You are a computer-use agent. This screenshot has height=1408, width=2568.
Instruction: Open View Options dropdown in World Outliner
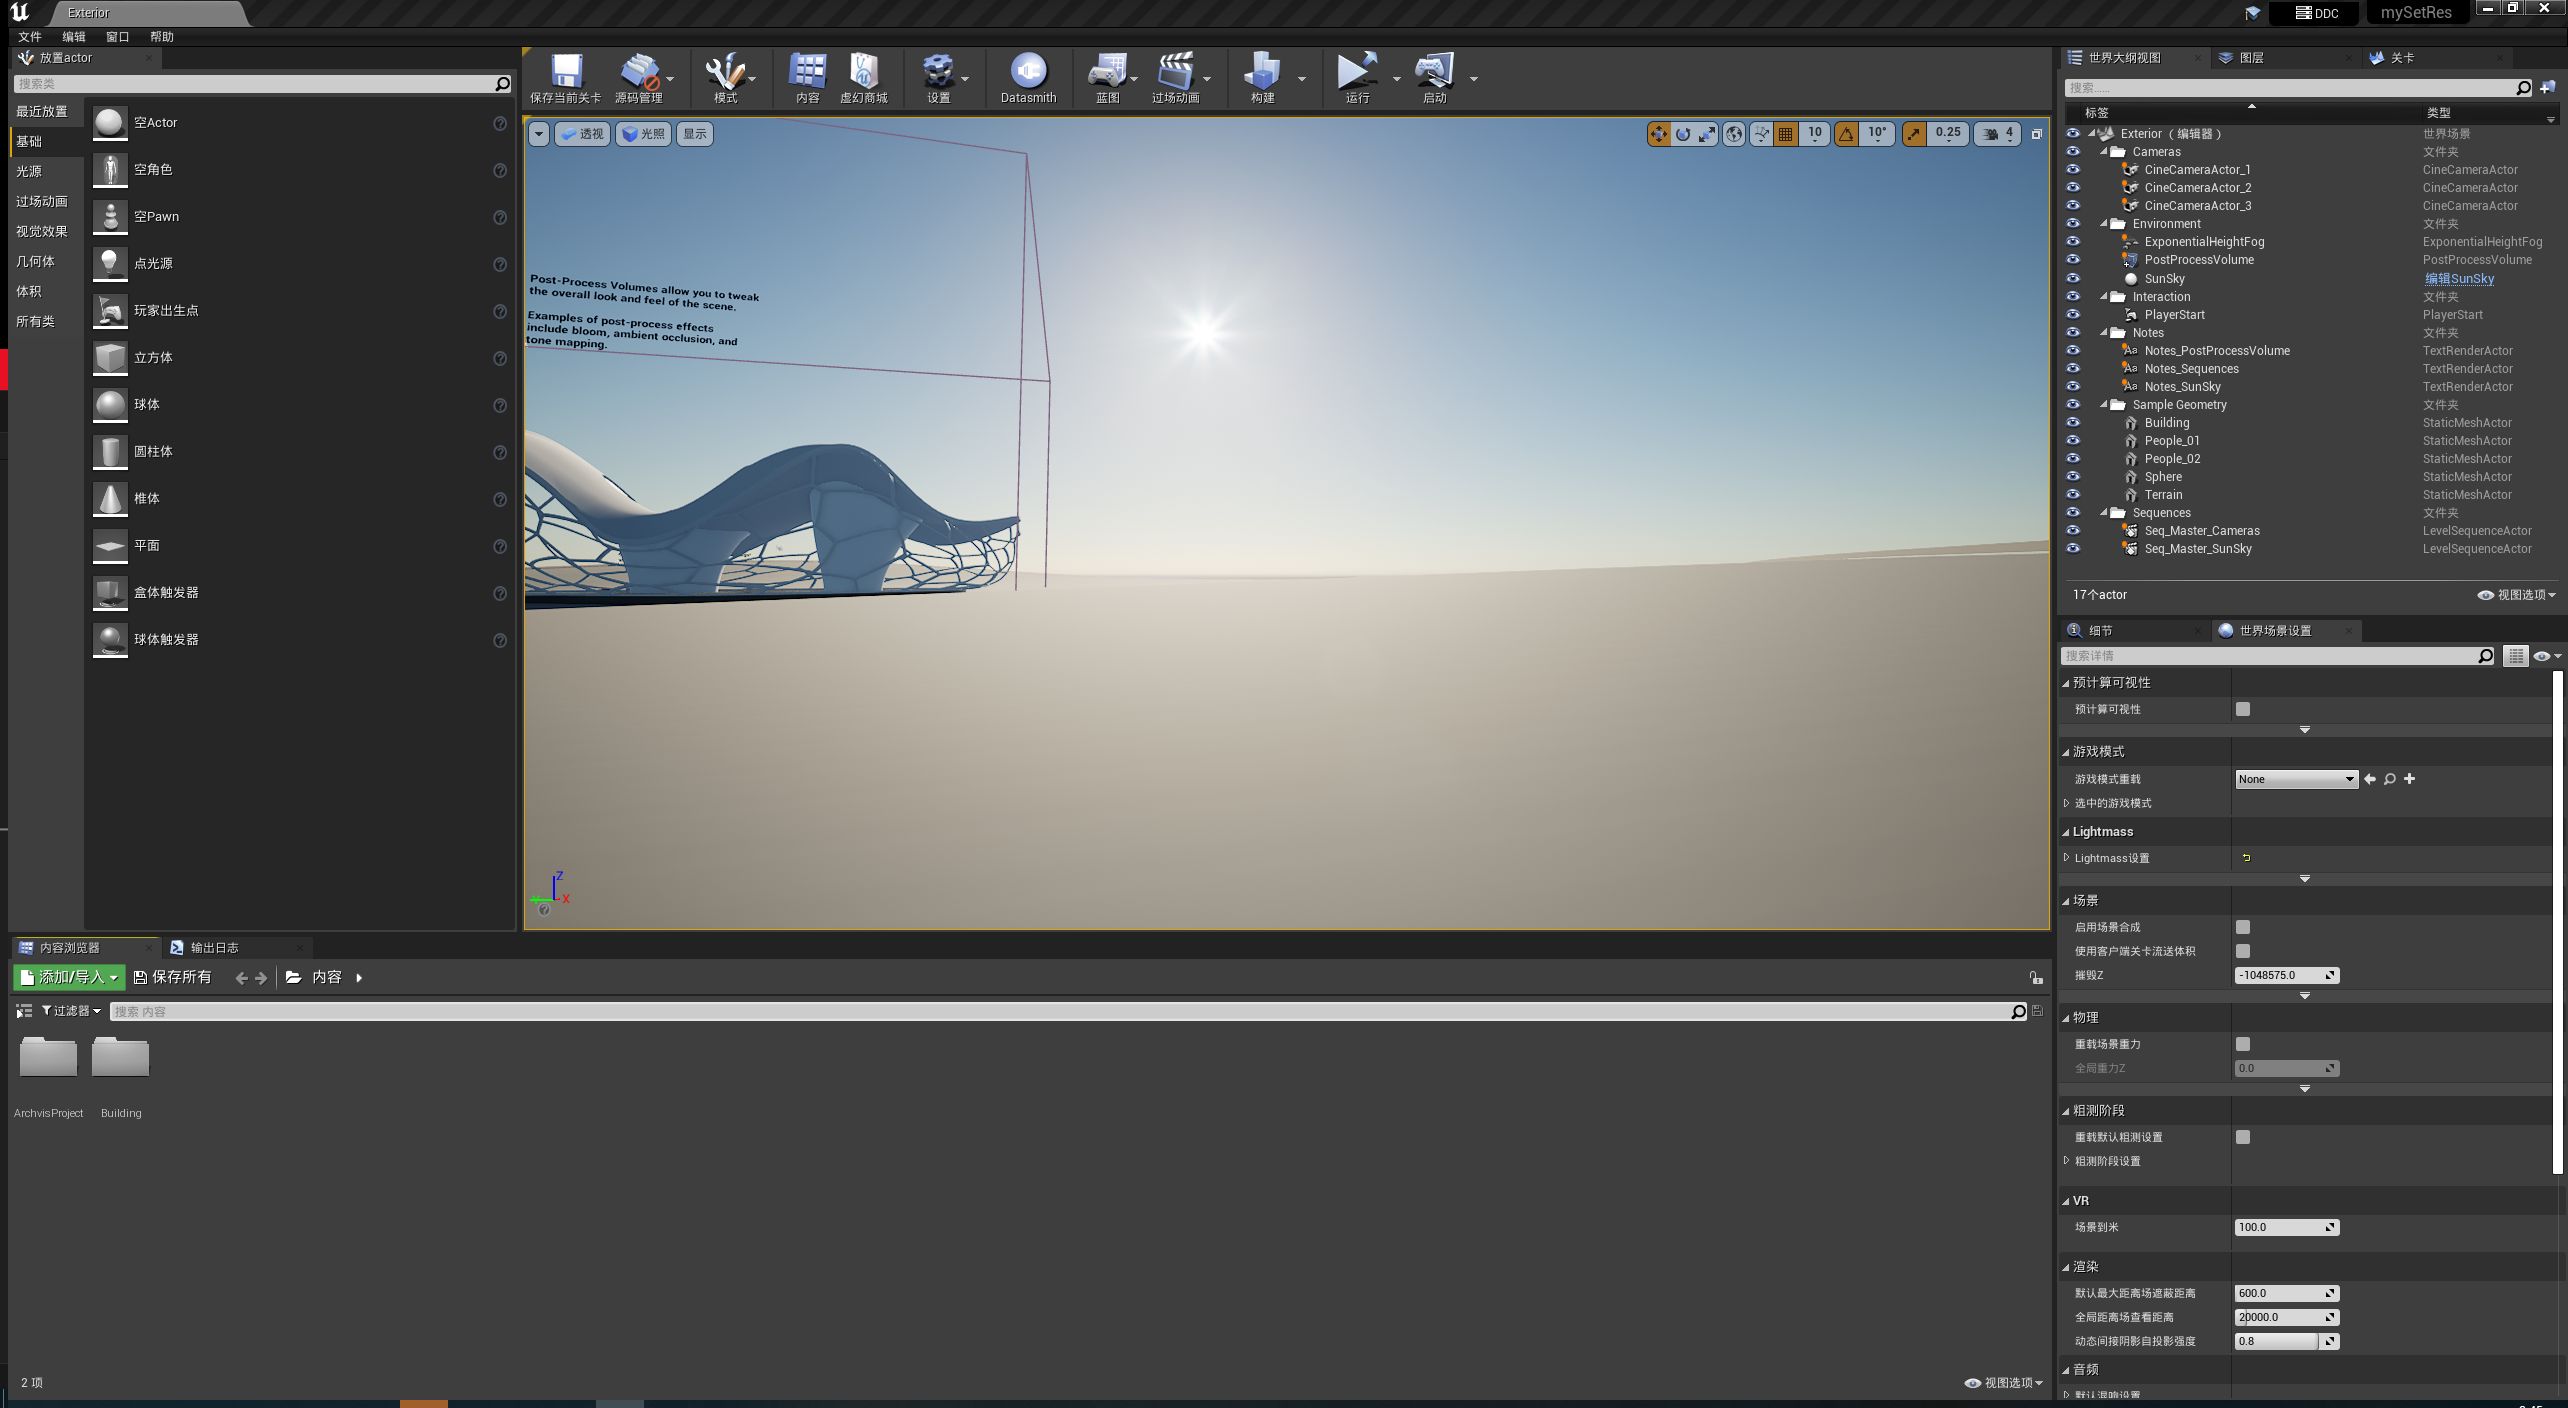tap(2516, 595)
